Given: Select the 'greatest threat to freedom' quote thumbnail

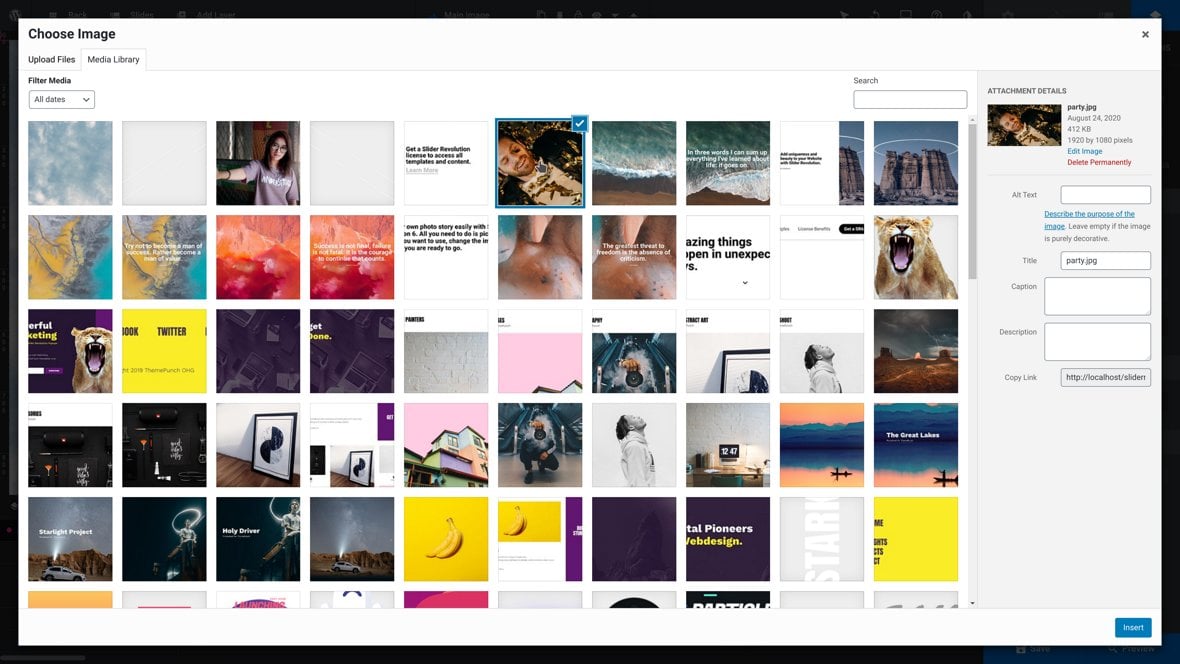Looking at the screenshot, I should coord(634,257).
